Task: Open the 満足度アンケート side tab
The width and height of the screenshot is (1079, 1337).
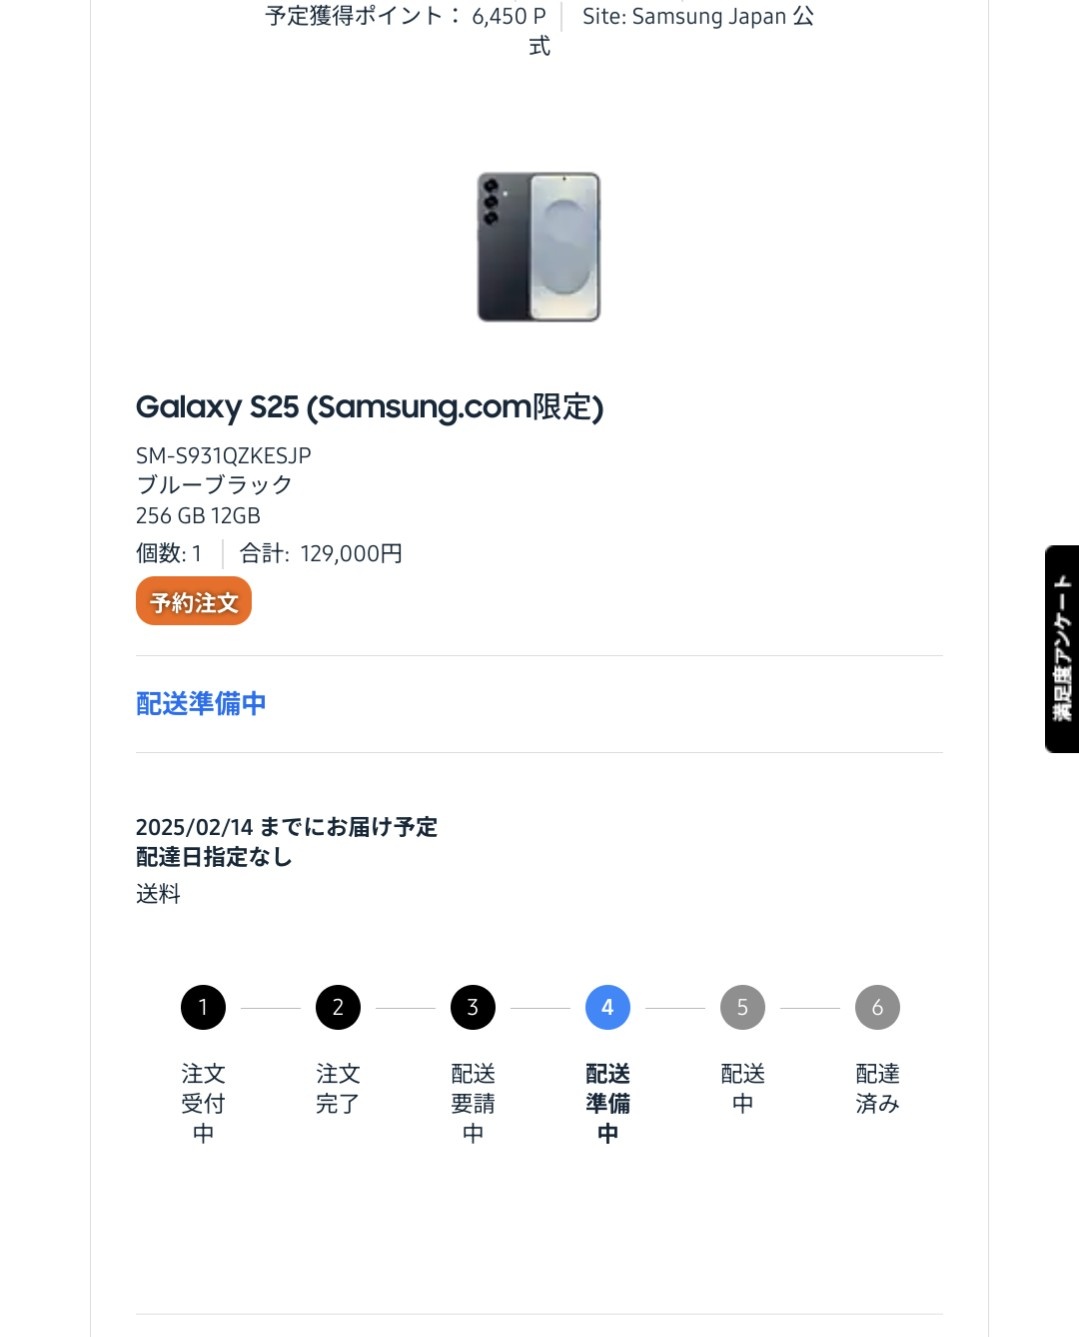Action: 1062,649
